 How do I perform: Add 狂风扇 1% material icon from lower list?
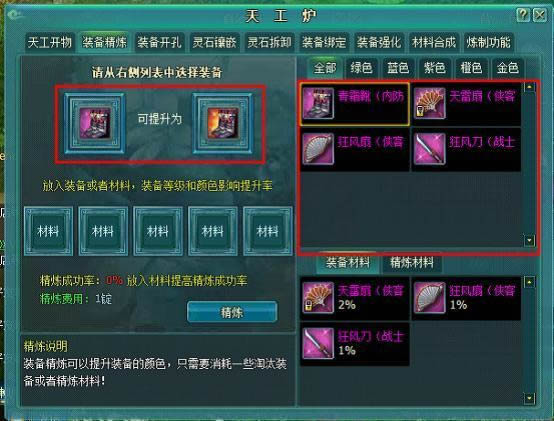[x=430, y=297]
